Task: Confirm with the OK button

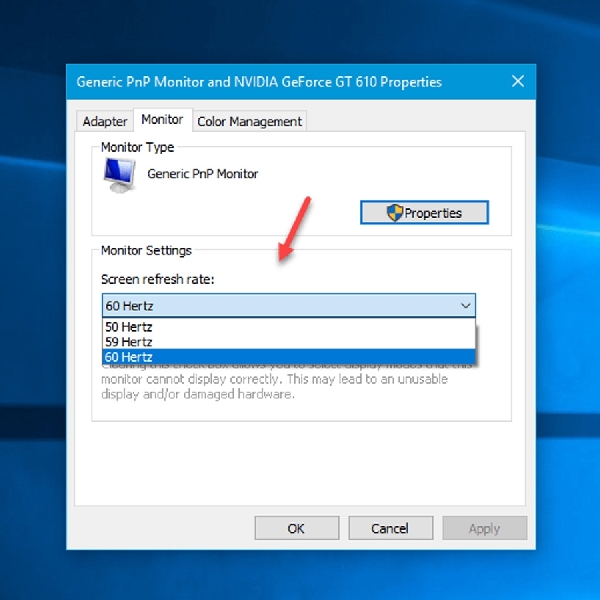Action: [x=297, y=528]
